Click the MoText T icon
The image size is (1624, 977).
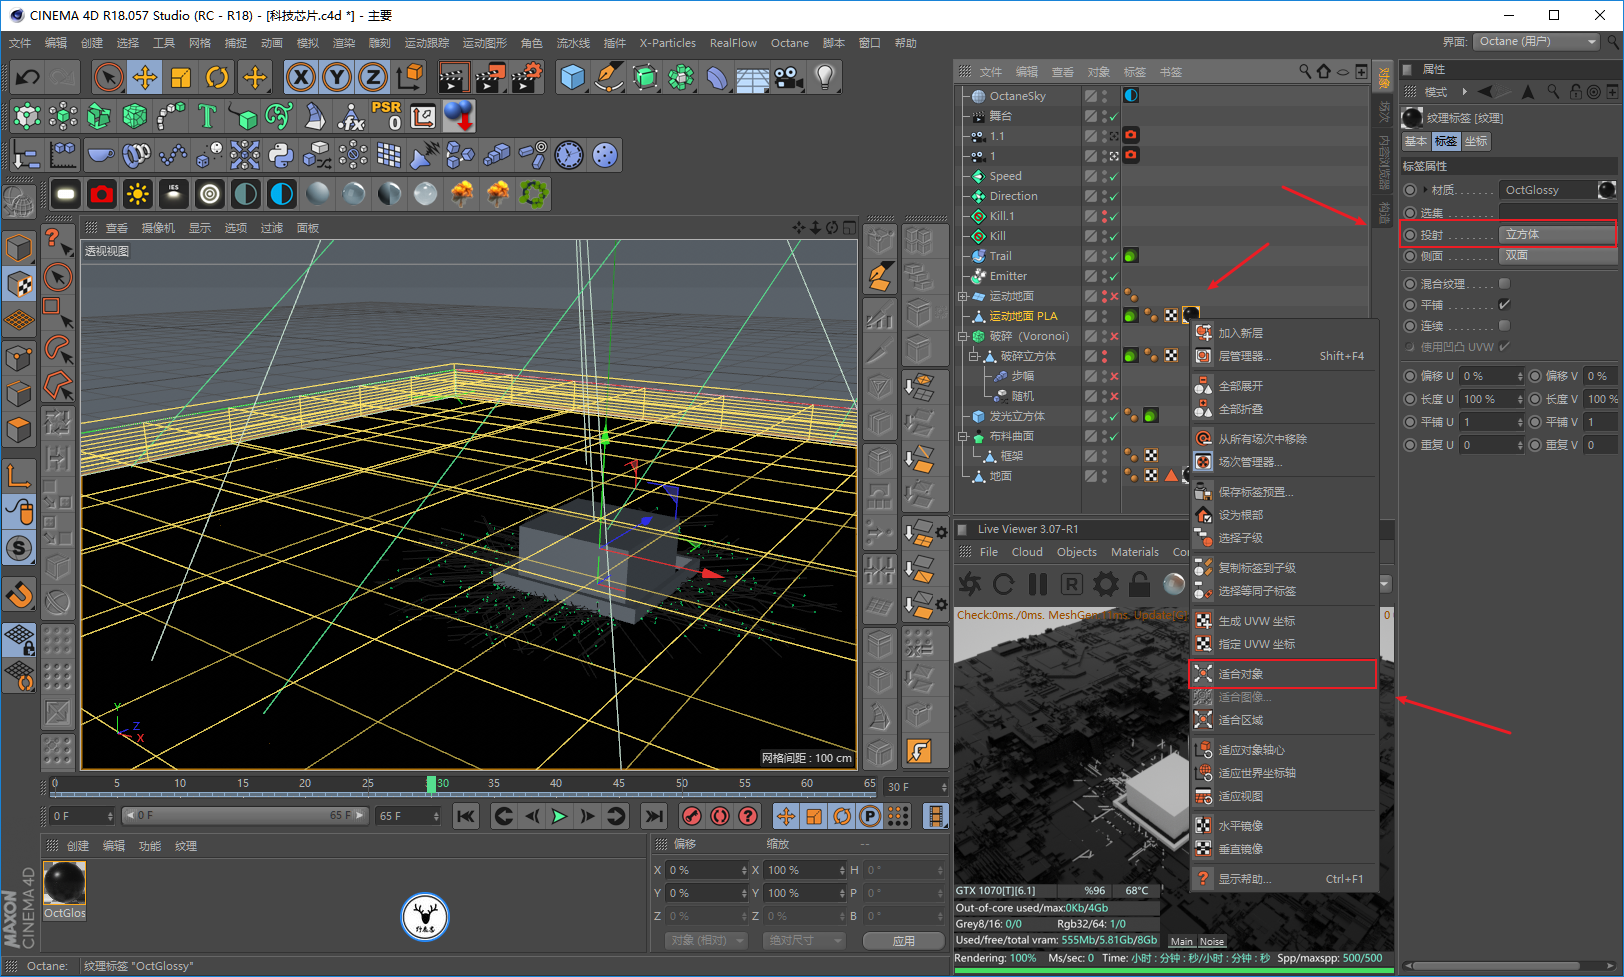click(207, 116)
